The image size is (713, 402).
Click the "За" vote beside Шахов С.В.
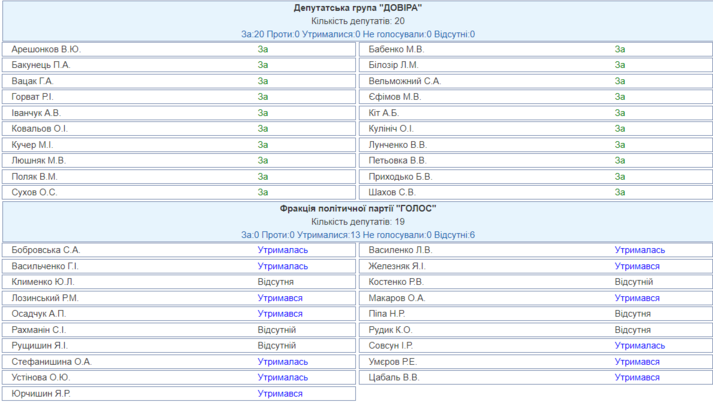(x=620, y=192)
